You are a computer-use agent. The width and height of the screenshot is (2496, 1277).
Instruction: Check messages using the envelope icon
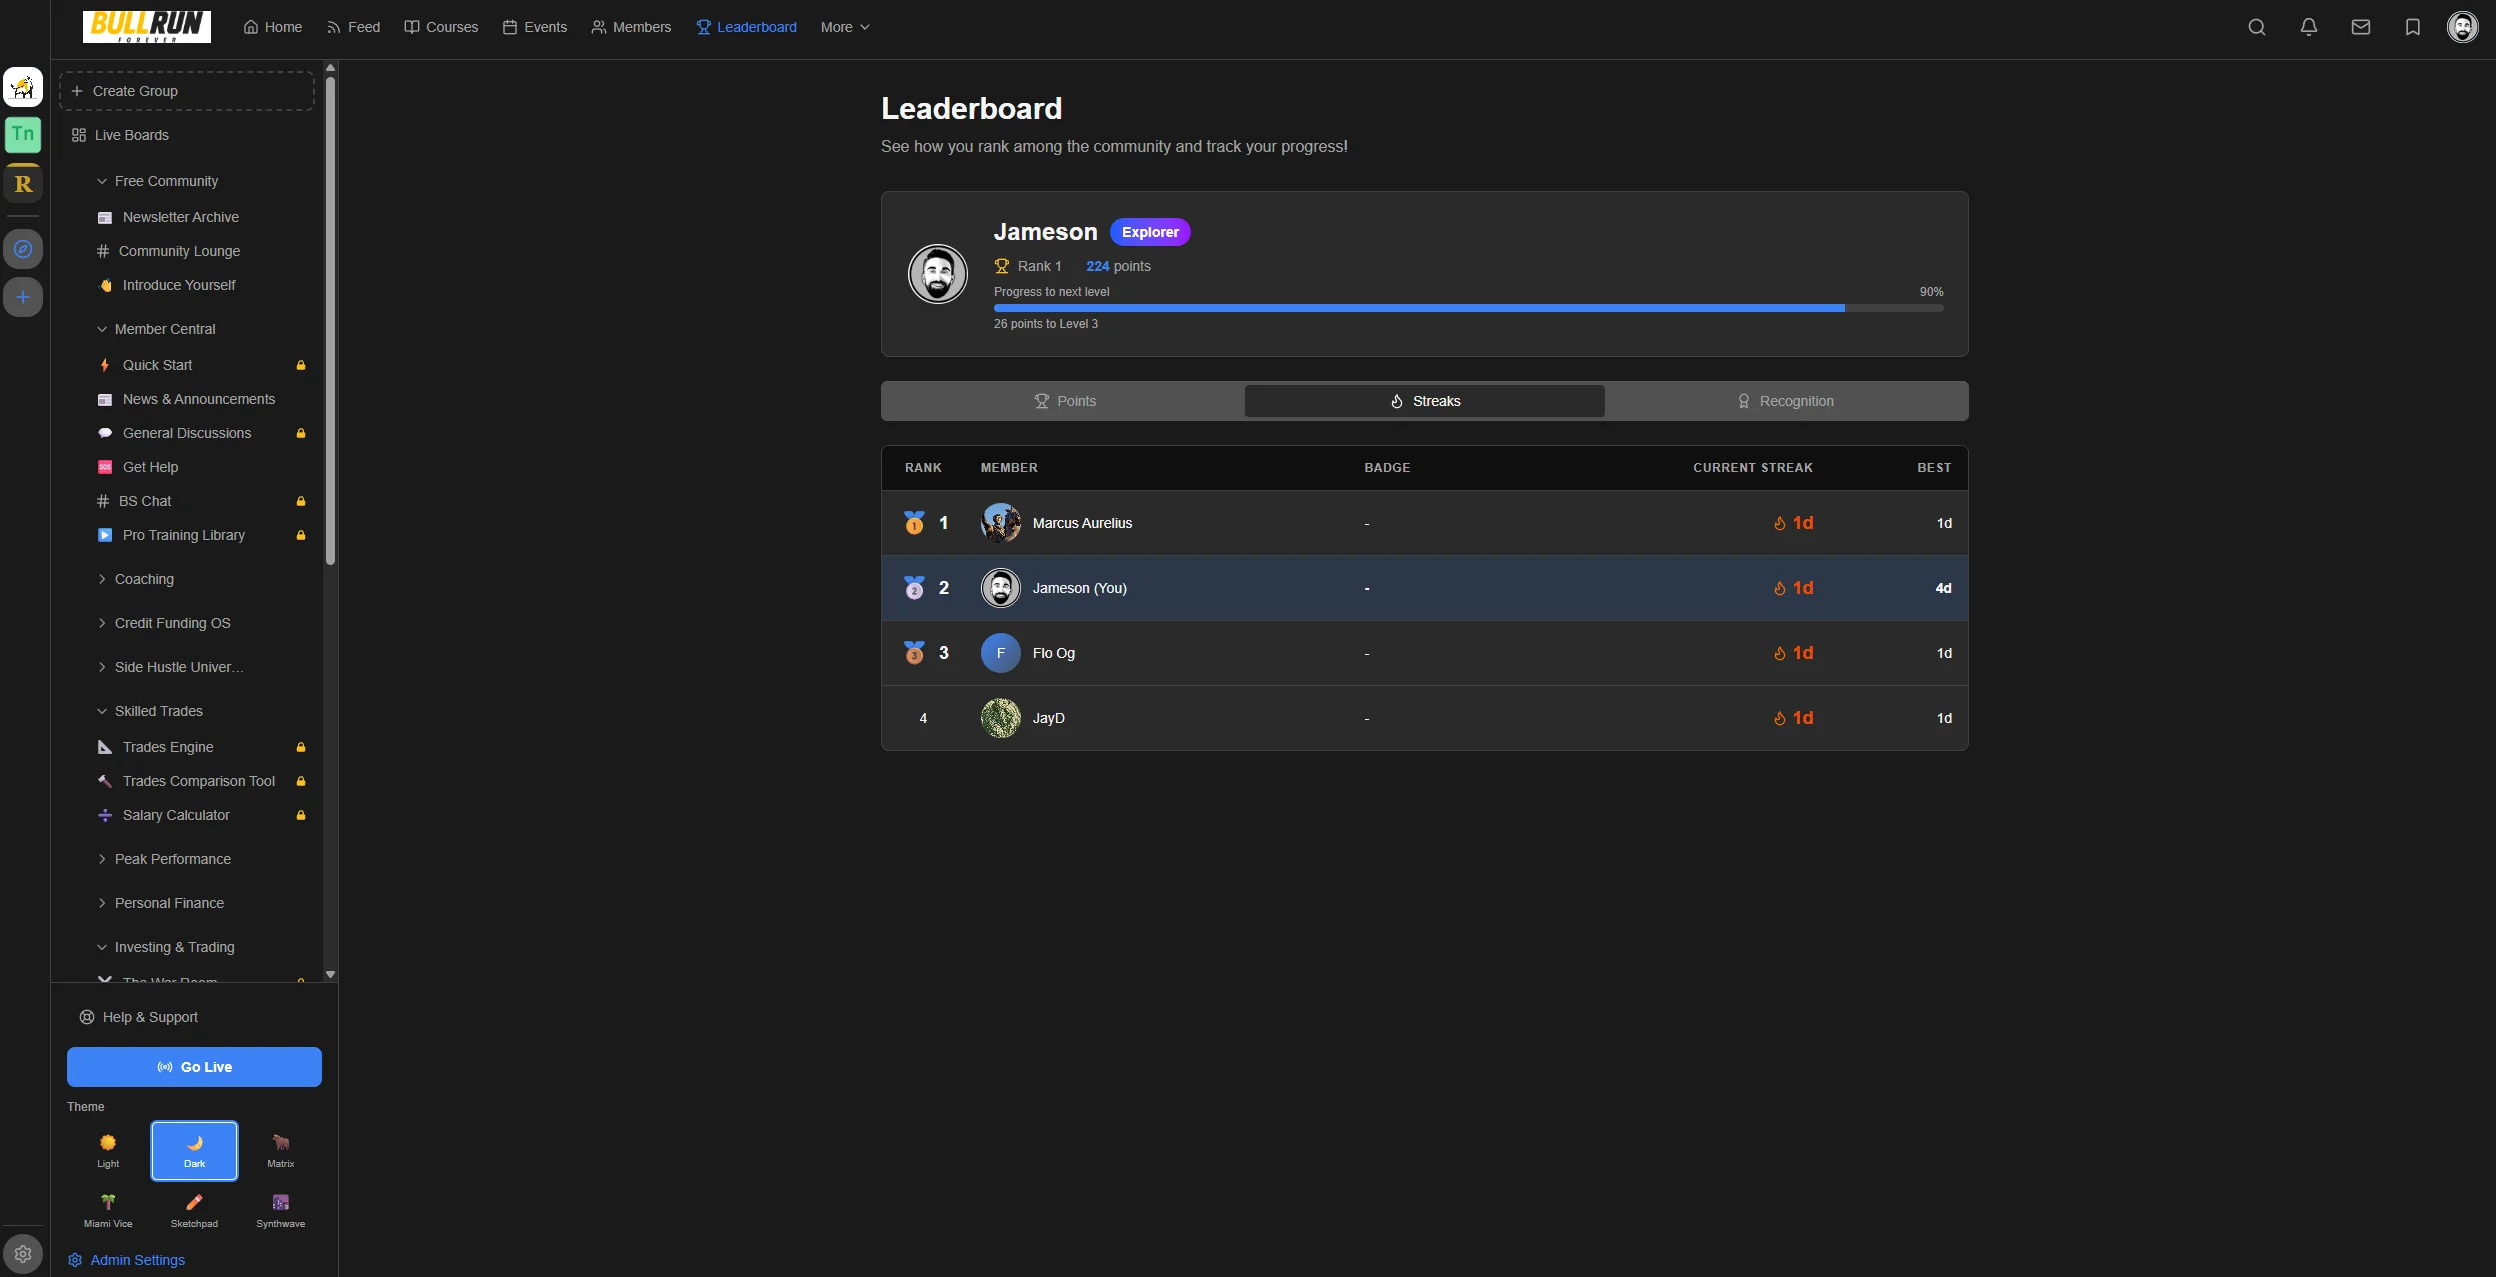pyautogui.click(x=2361, y=27)
